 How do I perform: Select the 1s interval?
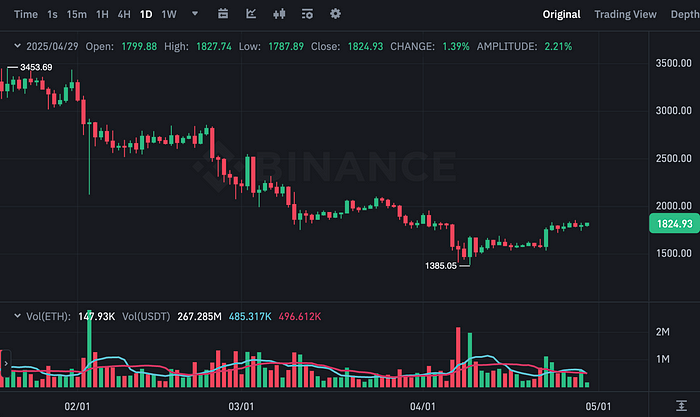52,14
